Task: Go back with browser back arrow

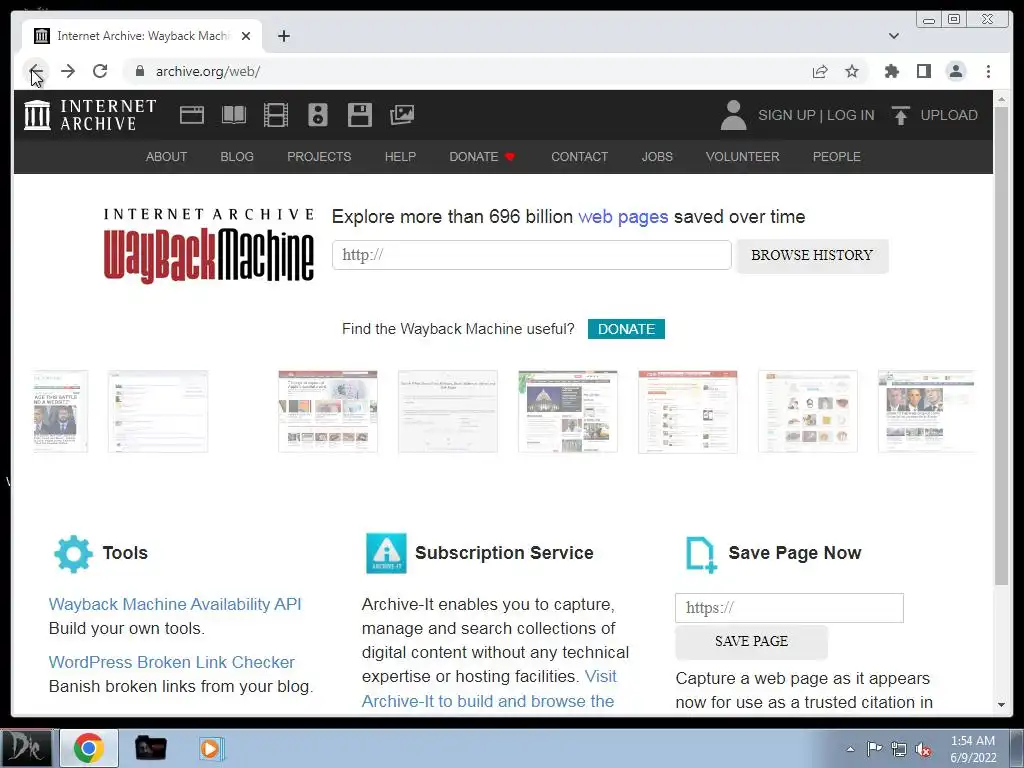Action: 36,71
